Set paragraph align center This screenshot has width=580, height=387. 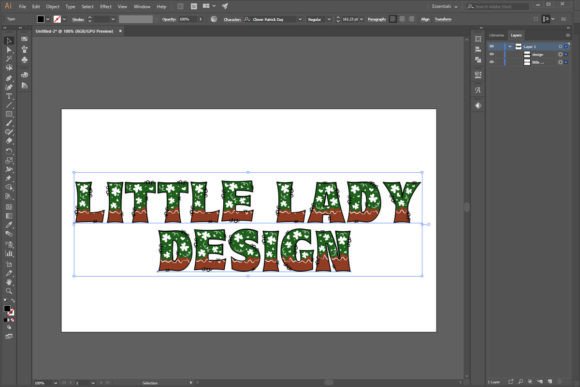tap(402, 19)
